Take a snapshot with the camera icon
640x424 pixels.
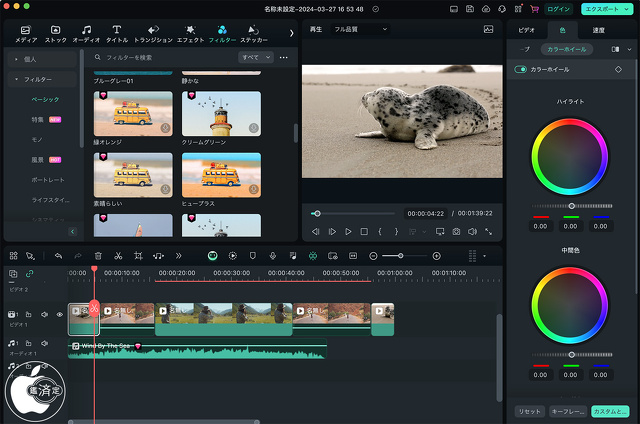point(456,231)
